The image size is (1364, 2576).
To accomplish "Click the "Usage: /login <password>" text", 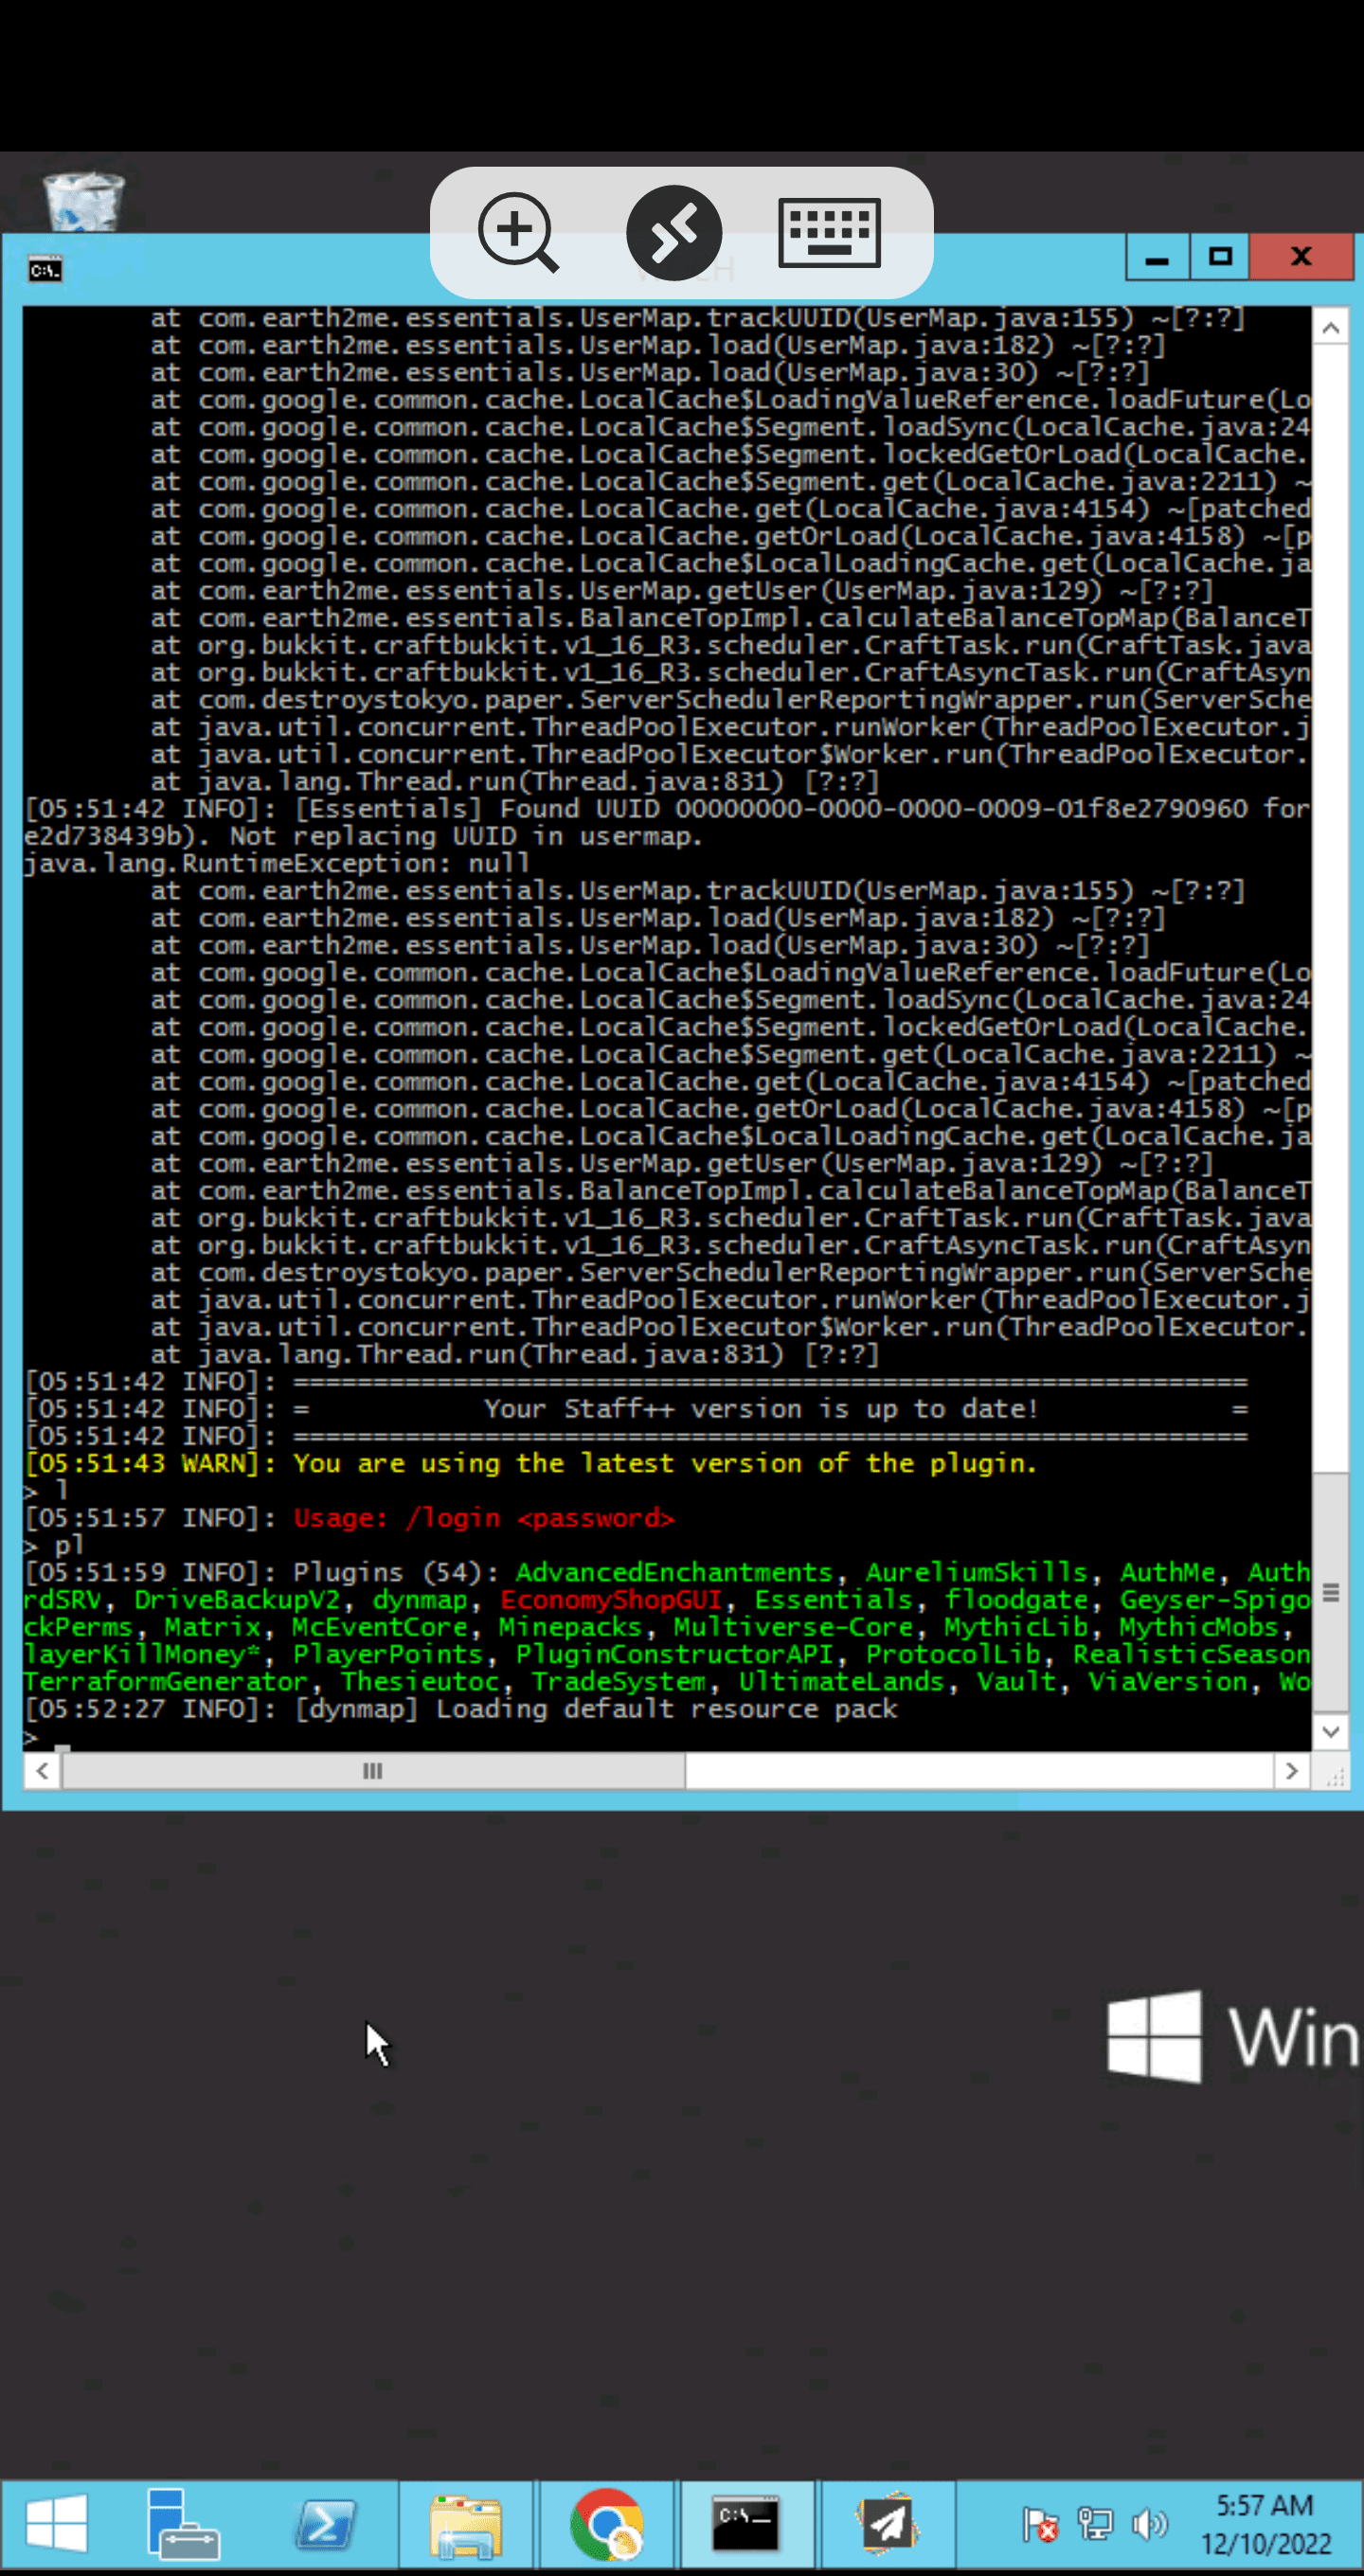I will [484, 1518].
